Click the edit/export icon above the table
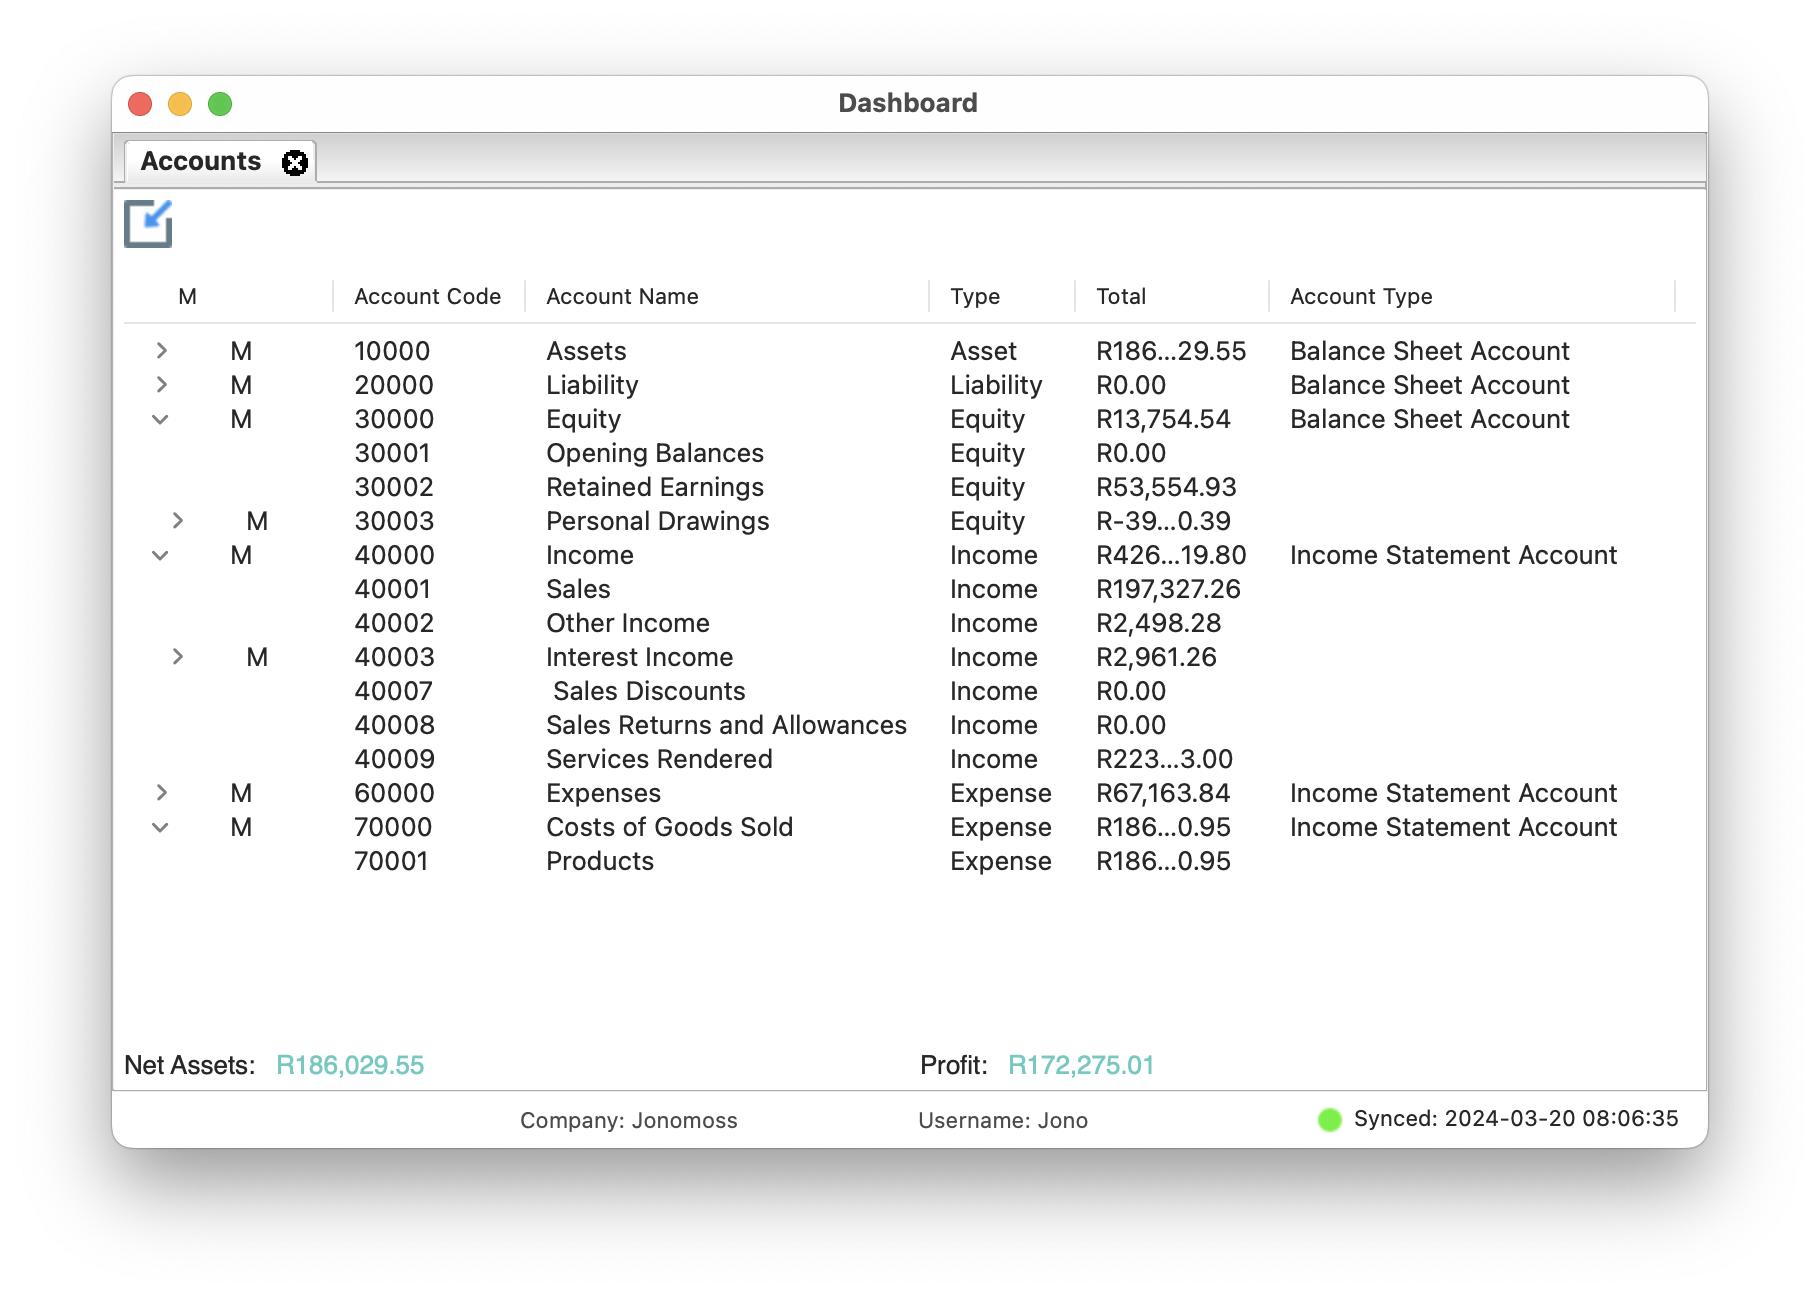The image size is (1820, 1296). tap(148, 224)
